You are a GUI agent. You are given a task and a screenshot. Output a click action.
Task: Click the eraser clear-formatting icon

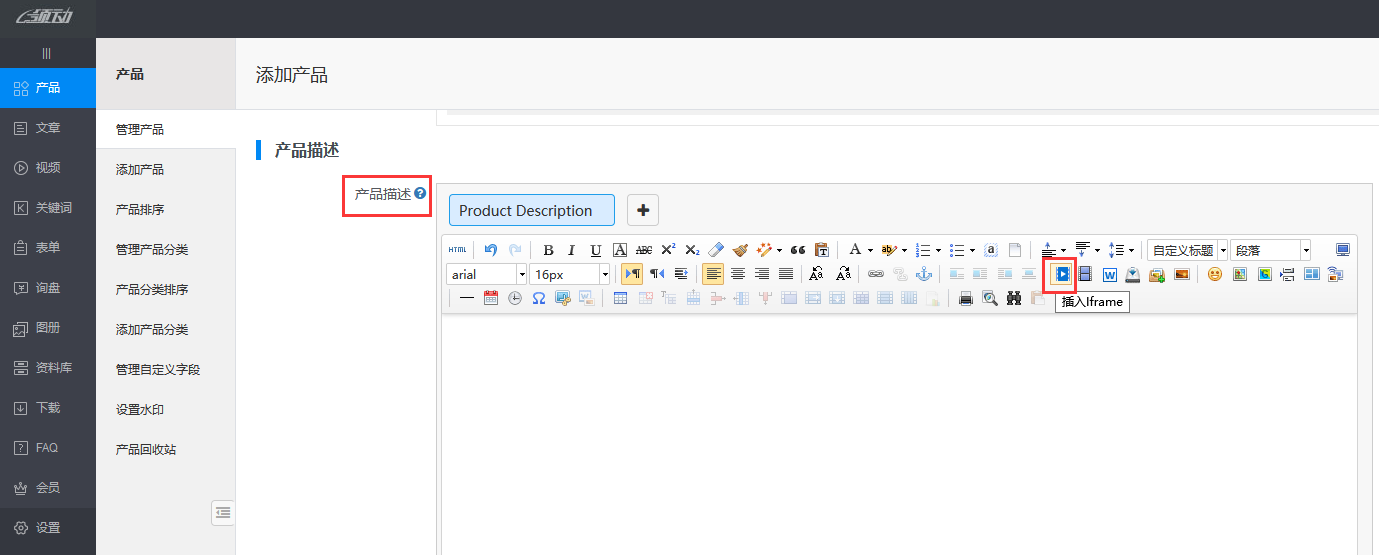click(x=715, y=250)
